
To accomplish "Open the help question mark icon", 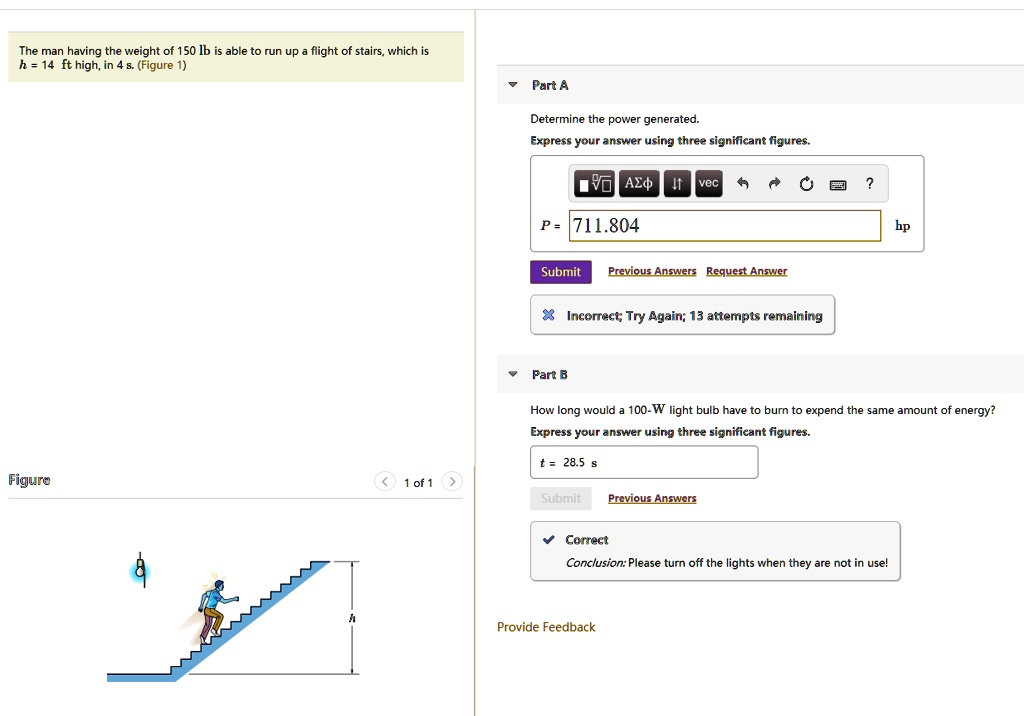I will pyautogui.click(x=870, y=183).
